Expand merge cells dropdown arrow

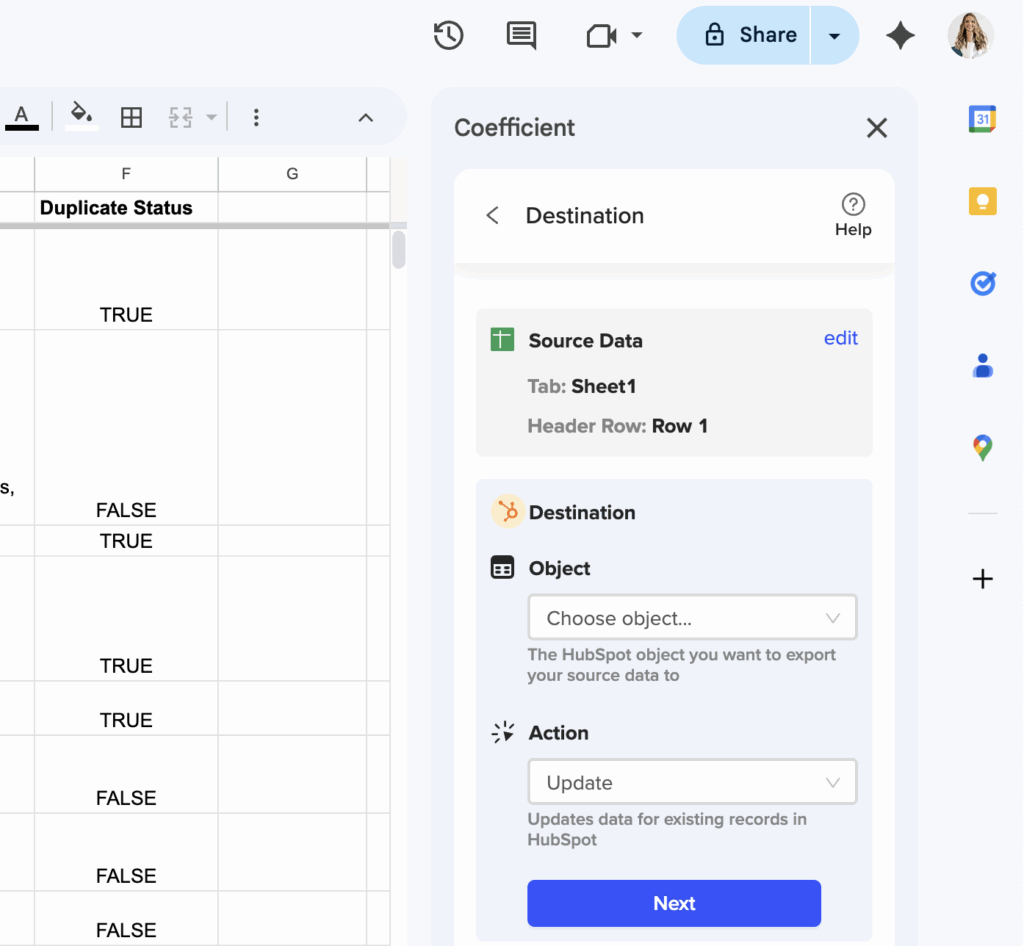click(x=211, y=118)
